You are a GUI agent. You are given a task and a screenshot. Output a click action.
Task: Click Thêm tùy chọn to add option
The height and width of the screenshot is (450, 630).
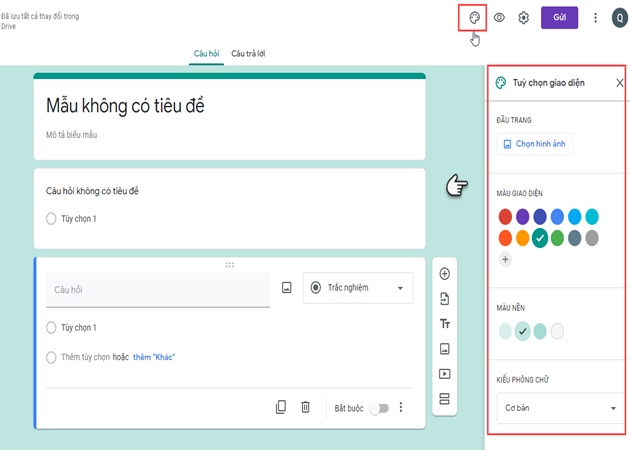click(85, 357)
